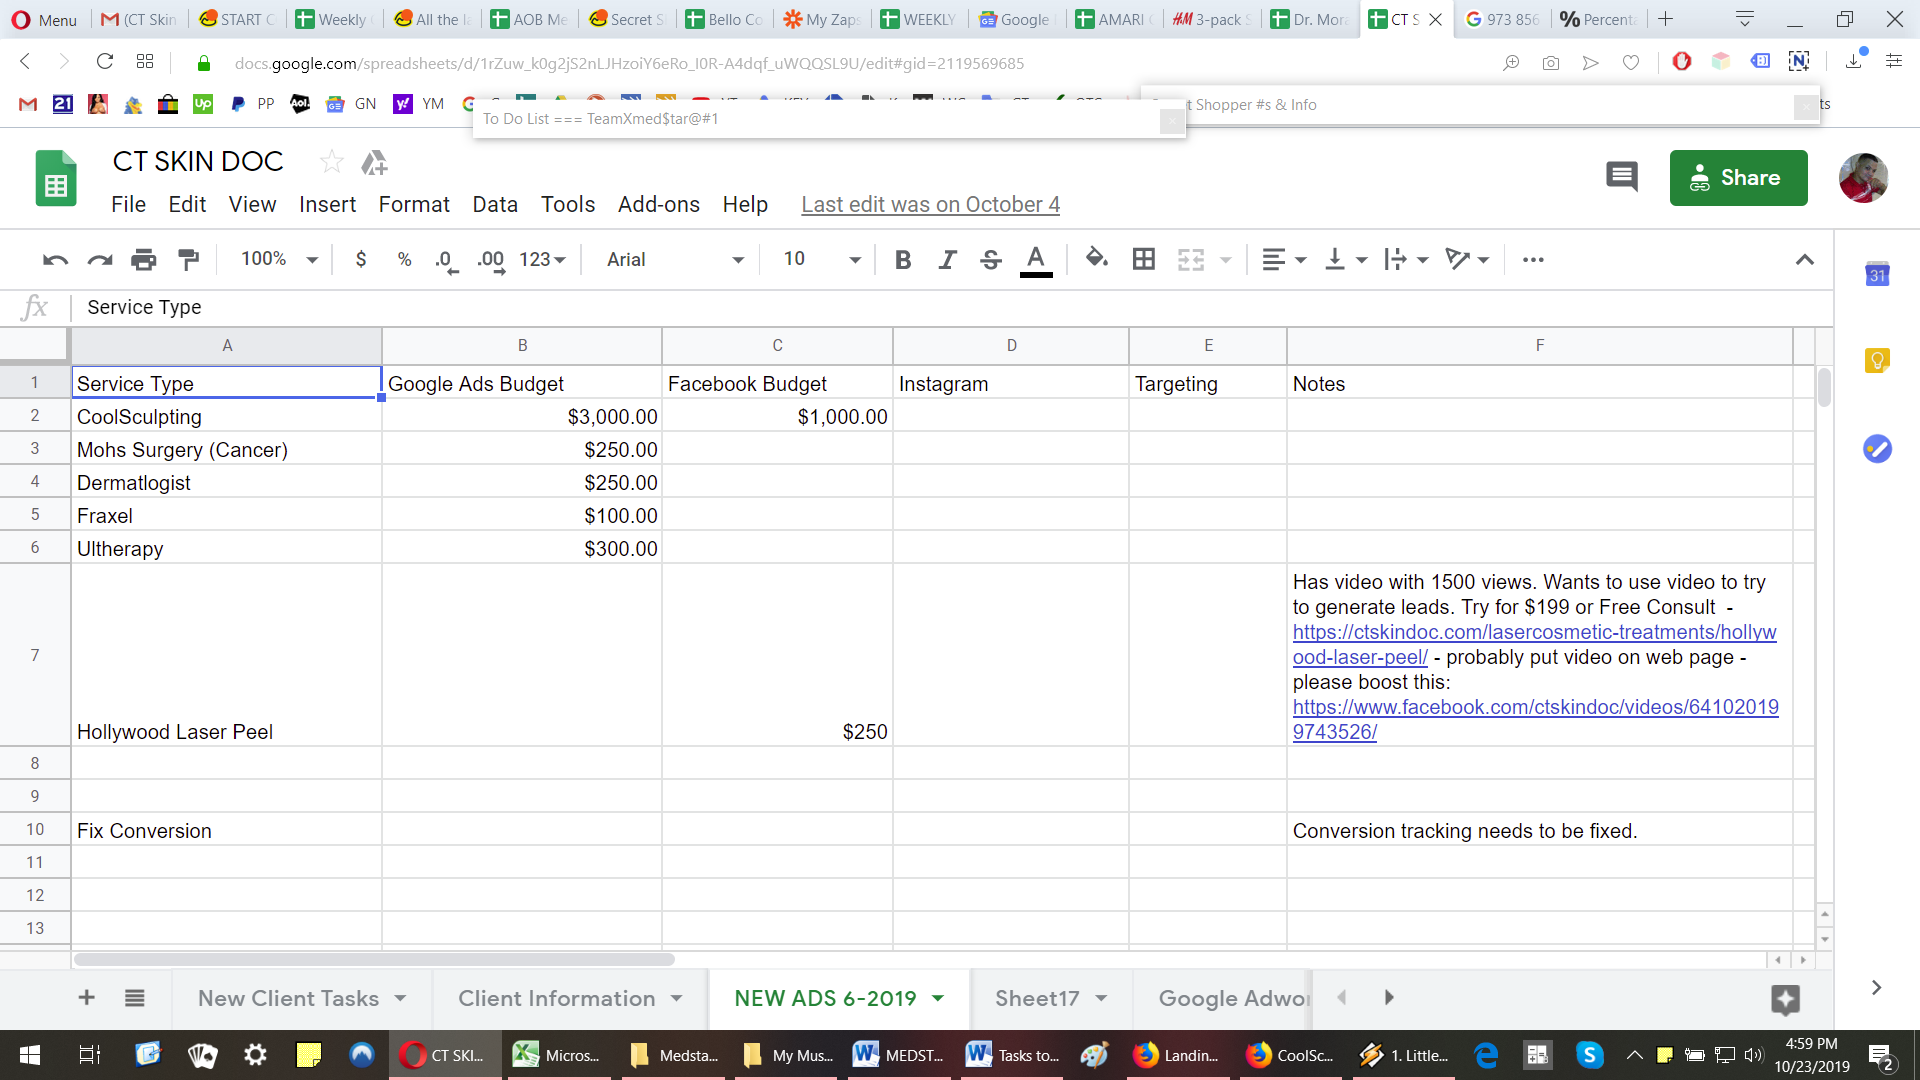
Task: Toggle Italic formatting
Action: (x=947, y=260)
